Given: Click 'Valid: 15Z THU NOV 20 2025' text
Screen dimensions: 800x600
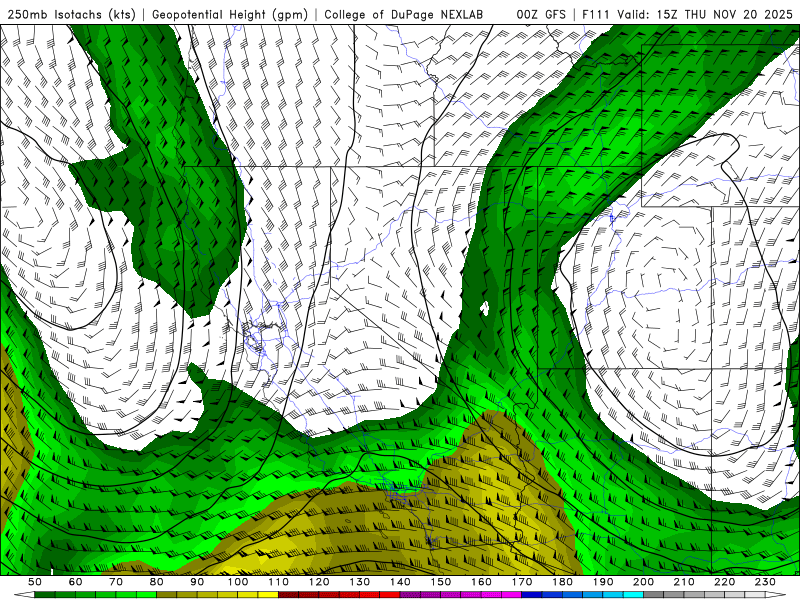Looking at the screenshot, I should pyautogui.click(x=705, y=14).
